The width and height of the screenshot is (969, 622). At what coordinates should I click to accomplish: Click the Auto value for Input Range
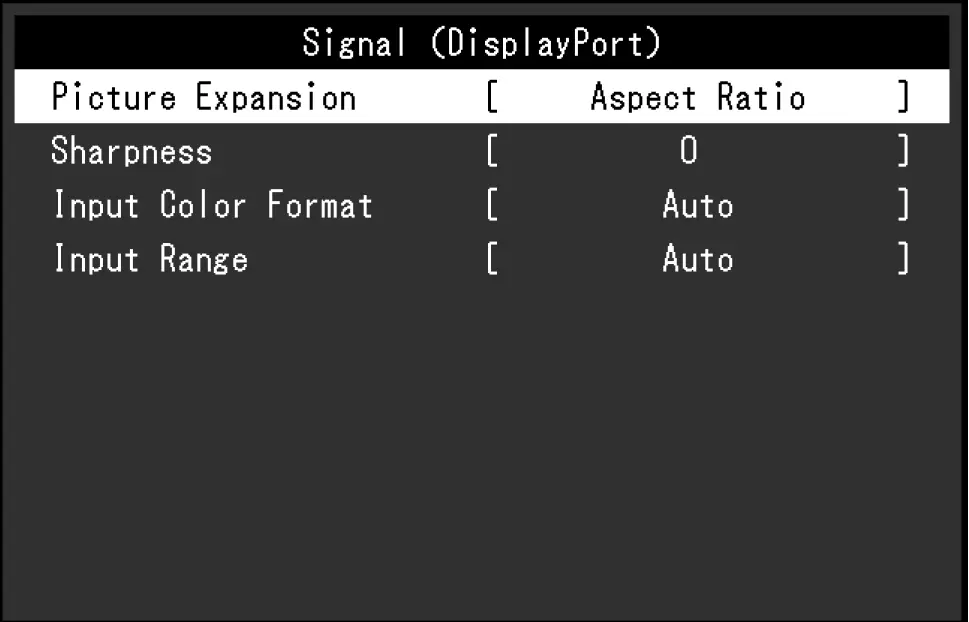697,259
